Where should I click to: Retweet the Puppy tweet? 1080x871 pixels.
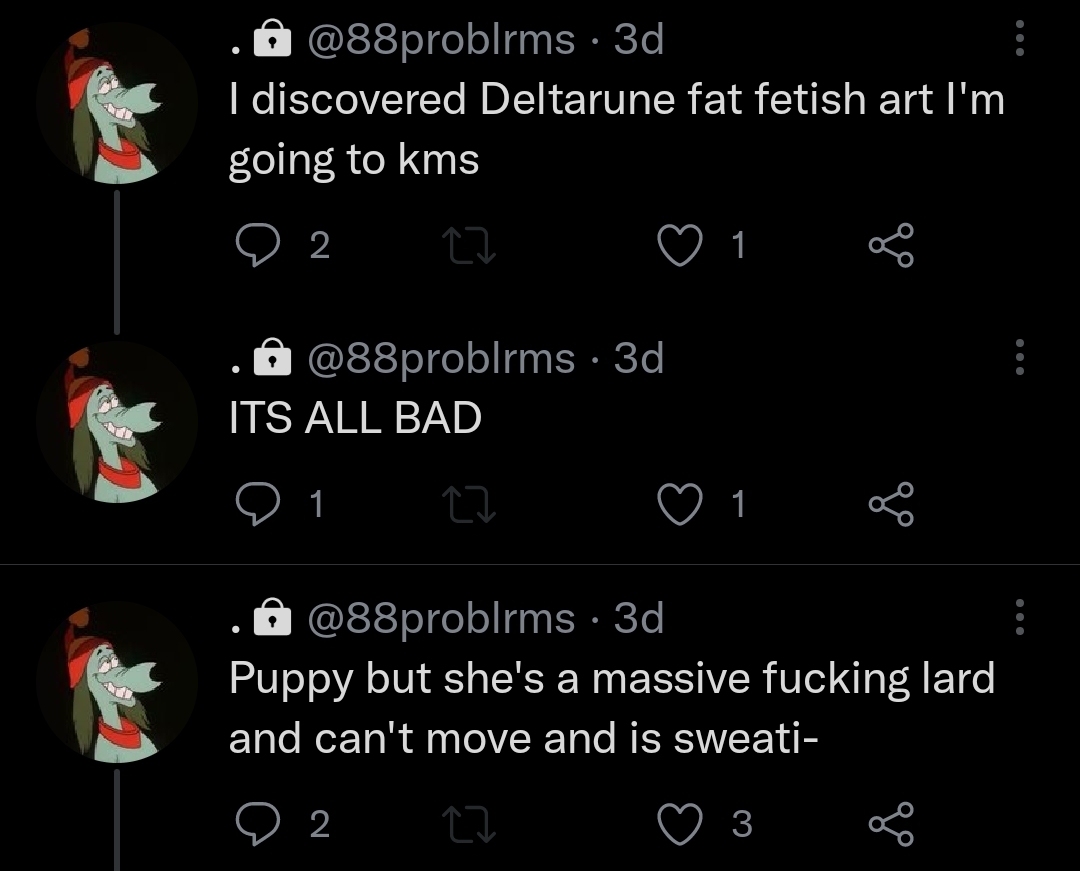(469, 824)
